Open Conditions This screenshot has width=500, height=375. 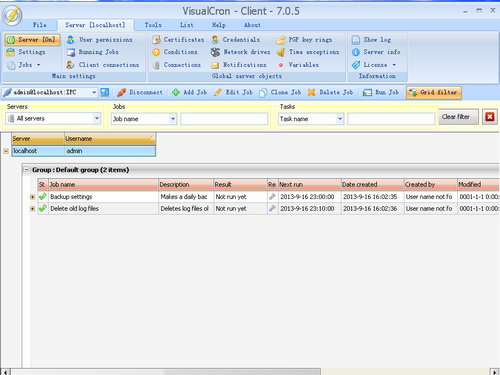(175, 52)
